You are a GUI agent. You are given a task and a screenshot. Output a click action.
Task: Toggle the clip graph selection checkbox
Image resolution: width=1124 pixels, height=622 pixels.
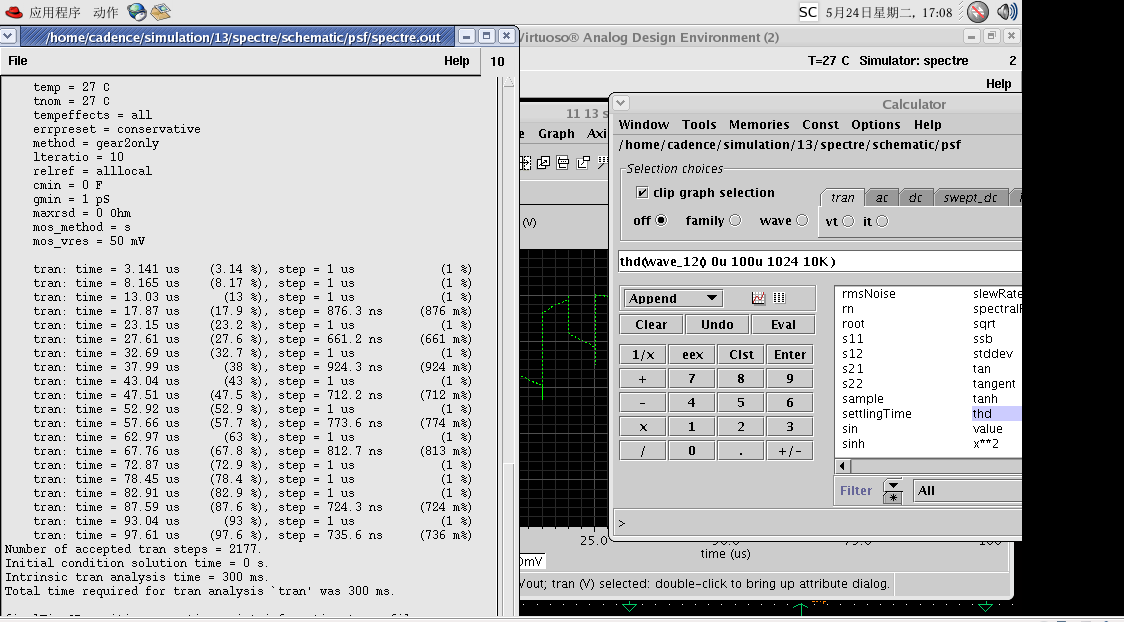click(x=642, y=193)
